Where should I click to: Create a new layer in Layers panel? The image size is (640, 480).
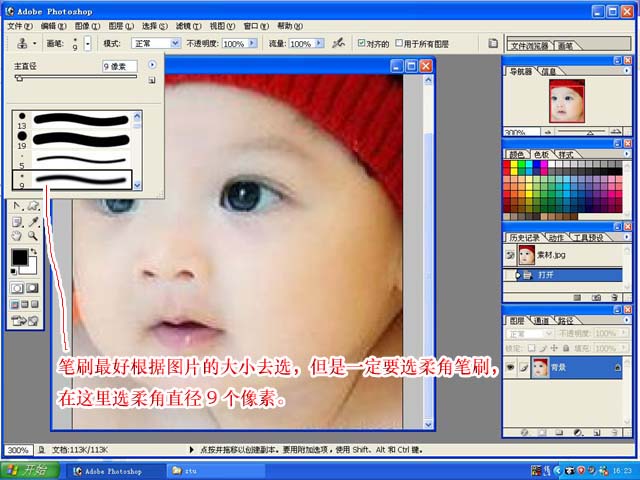tap(596, 432)
